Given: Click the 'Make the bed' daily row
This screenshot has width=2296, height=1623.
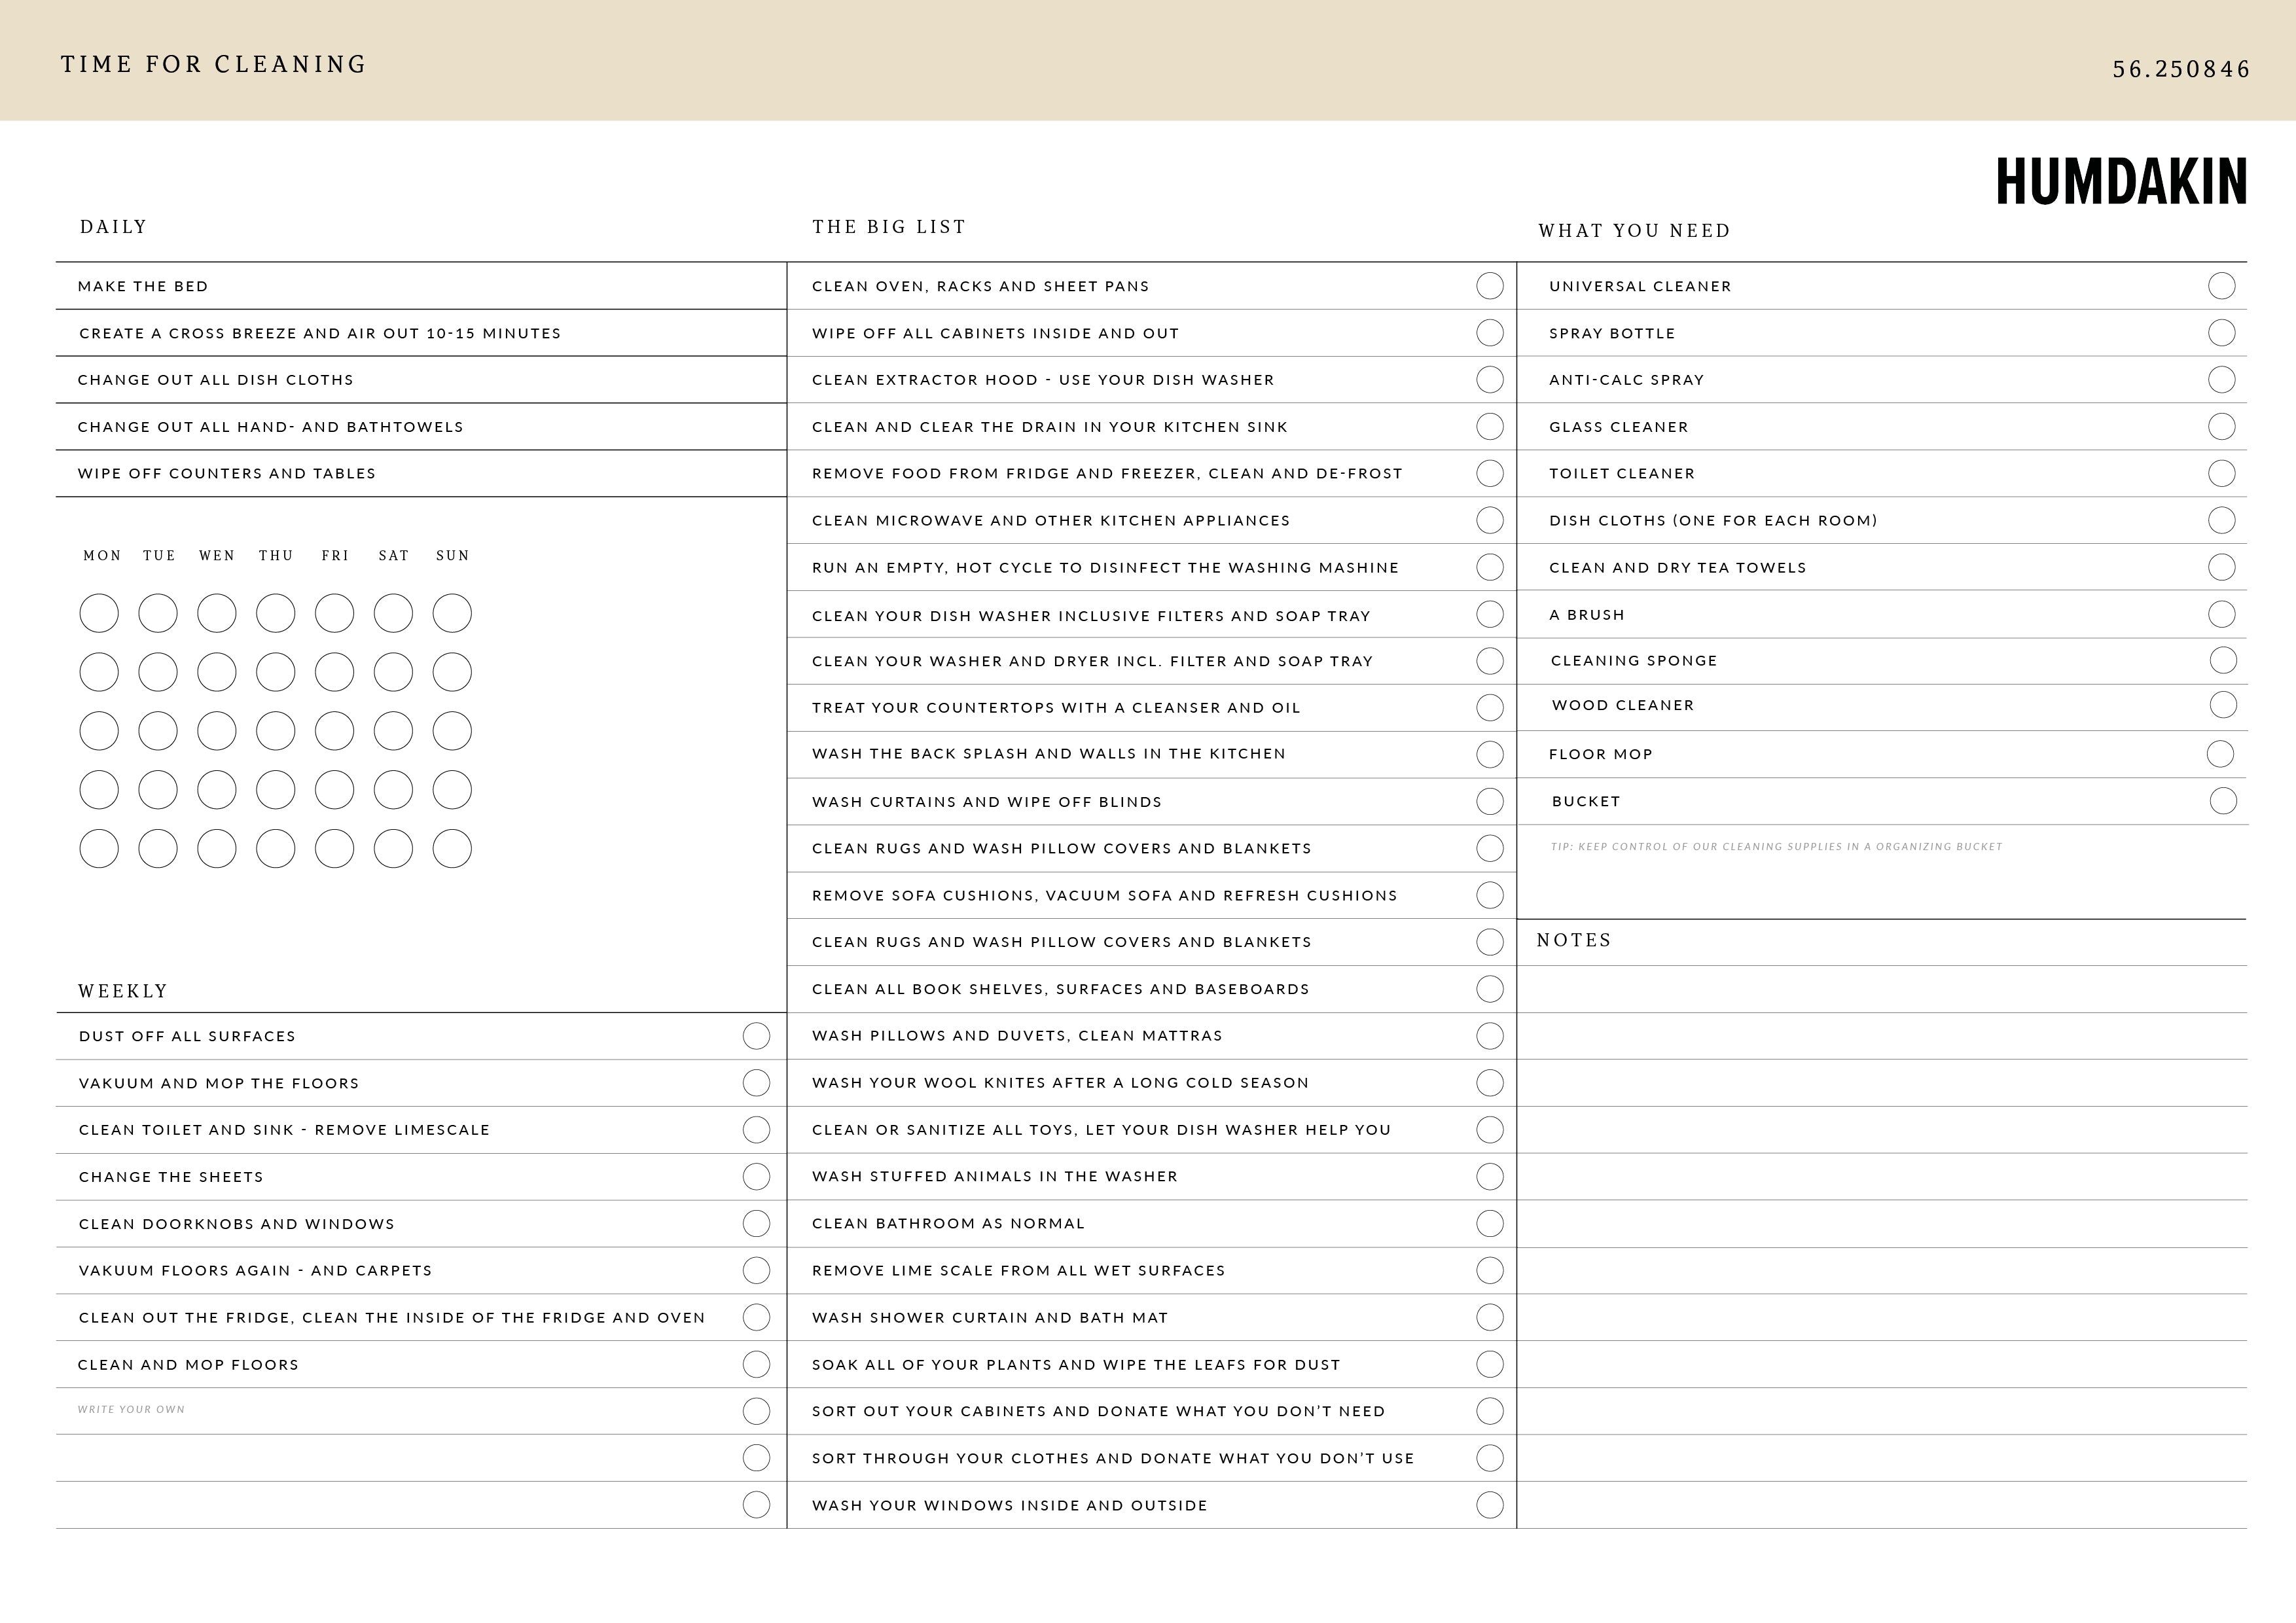Looking at the screenshot, I should tap(143, 287).
